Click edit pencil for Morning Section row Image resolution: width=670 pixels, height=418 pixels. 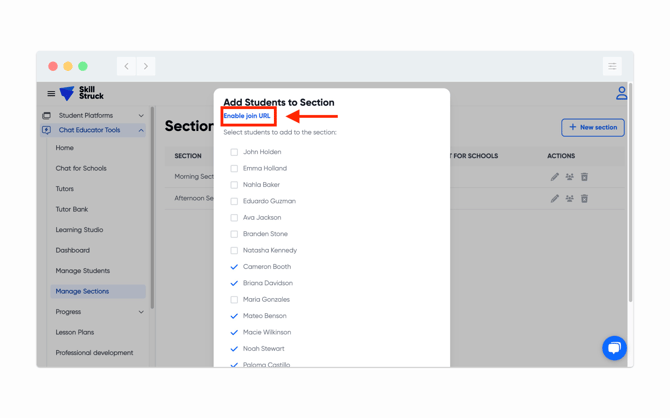[x=555, y=177]
